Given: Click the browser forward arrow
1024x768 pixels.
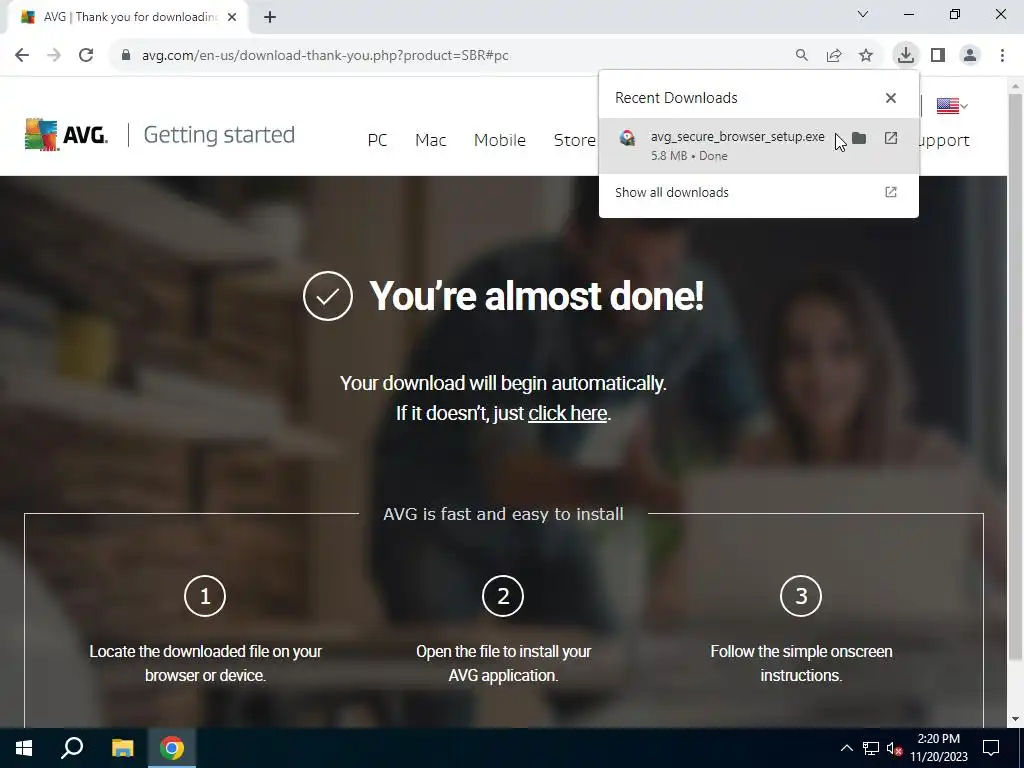Looking at the screenshot, I should coord(54,56).
